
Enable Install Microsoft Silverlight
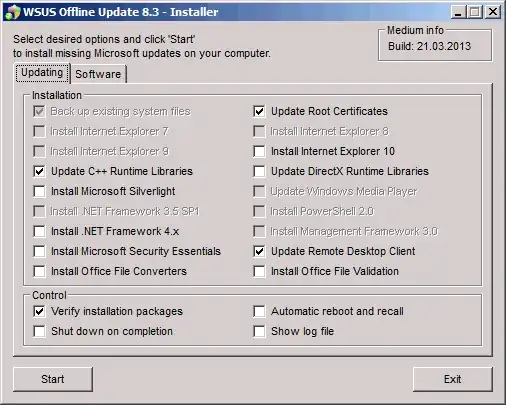pos(39,191)
